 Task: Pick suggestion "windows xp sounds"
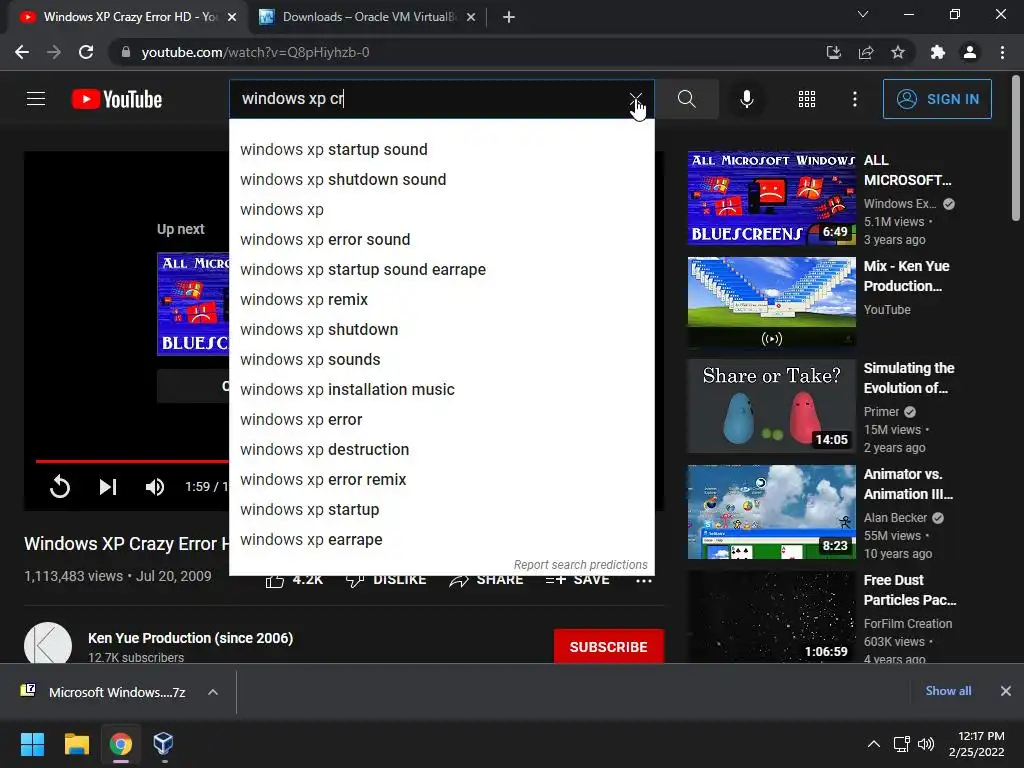[441, 360]
